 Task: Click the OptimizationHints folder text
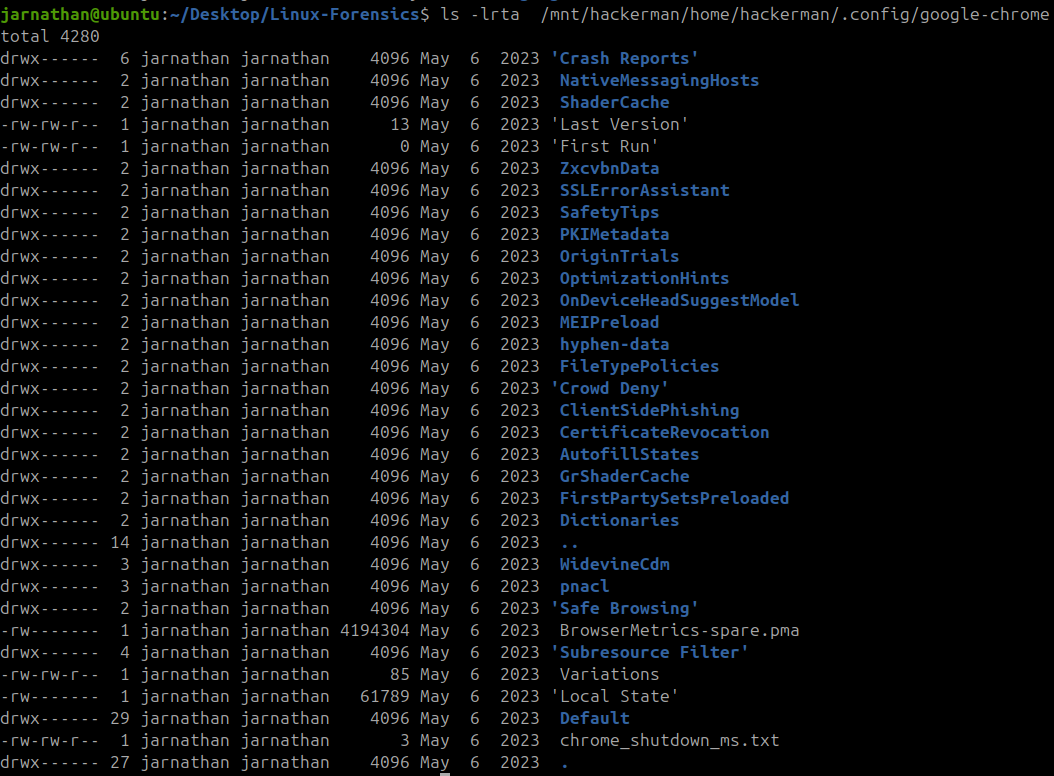pos(644,278)
